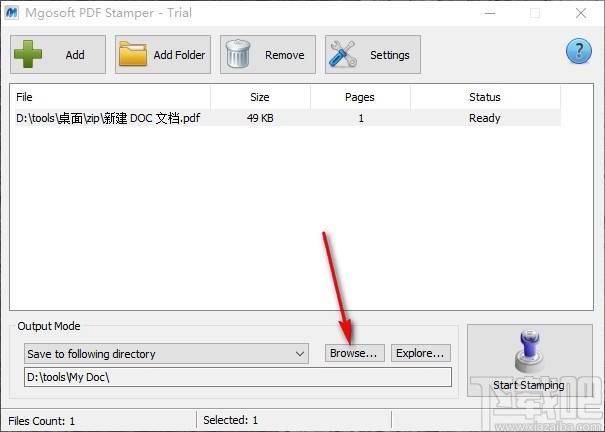This screenshot has width=605, height=432.
Task: Click the Ready status cell
Action: [485, 118]
